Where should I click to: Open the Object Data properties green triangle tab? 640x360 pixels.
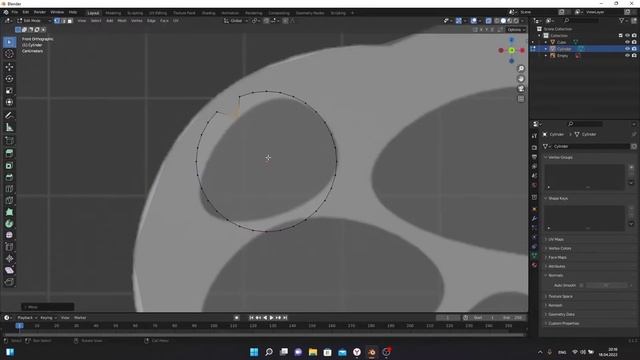(x=534, y=256)
